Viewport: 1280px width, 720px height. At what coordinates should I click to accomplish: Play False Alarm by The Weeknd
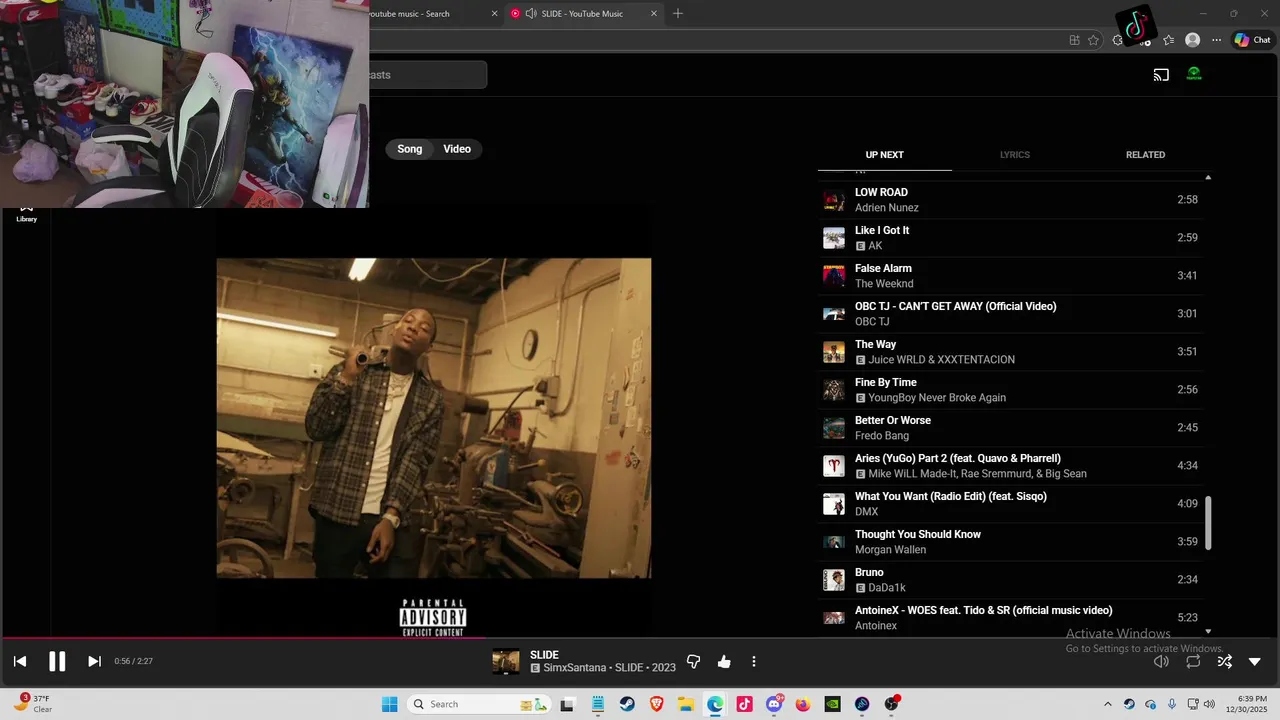point(1010,276)
